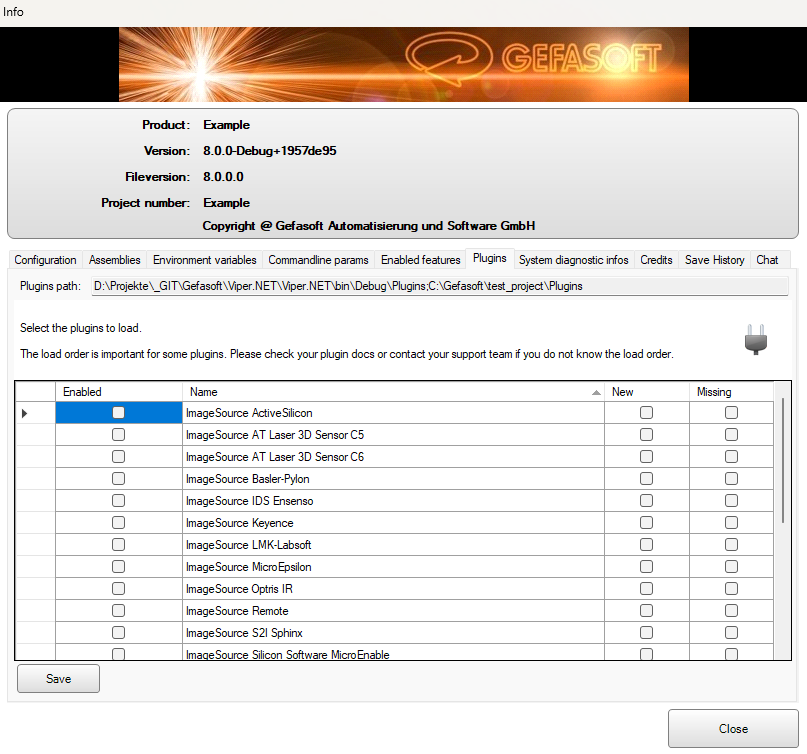
Task: Select ImageSource Optris IR name cell
Action: pyautogui.click(x=394, y=589)
